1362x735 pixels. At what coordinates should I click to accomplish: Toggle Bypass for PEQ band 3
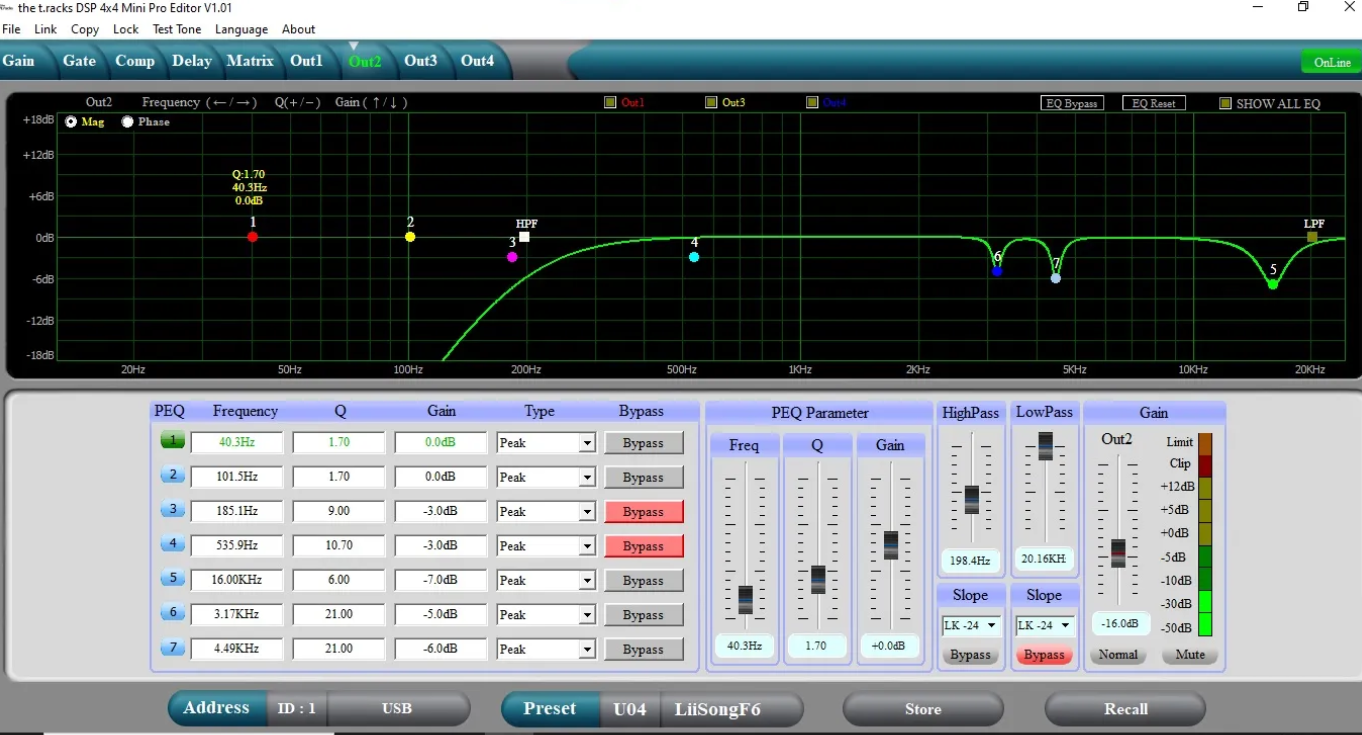643,511
